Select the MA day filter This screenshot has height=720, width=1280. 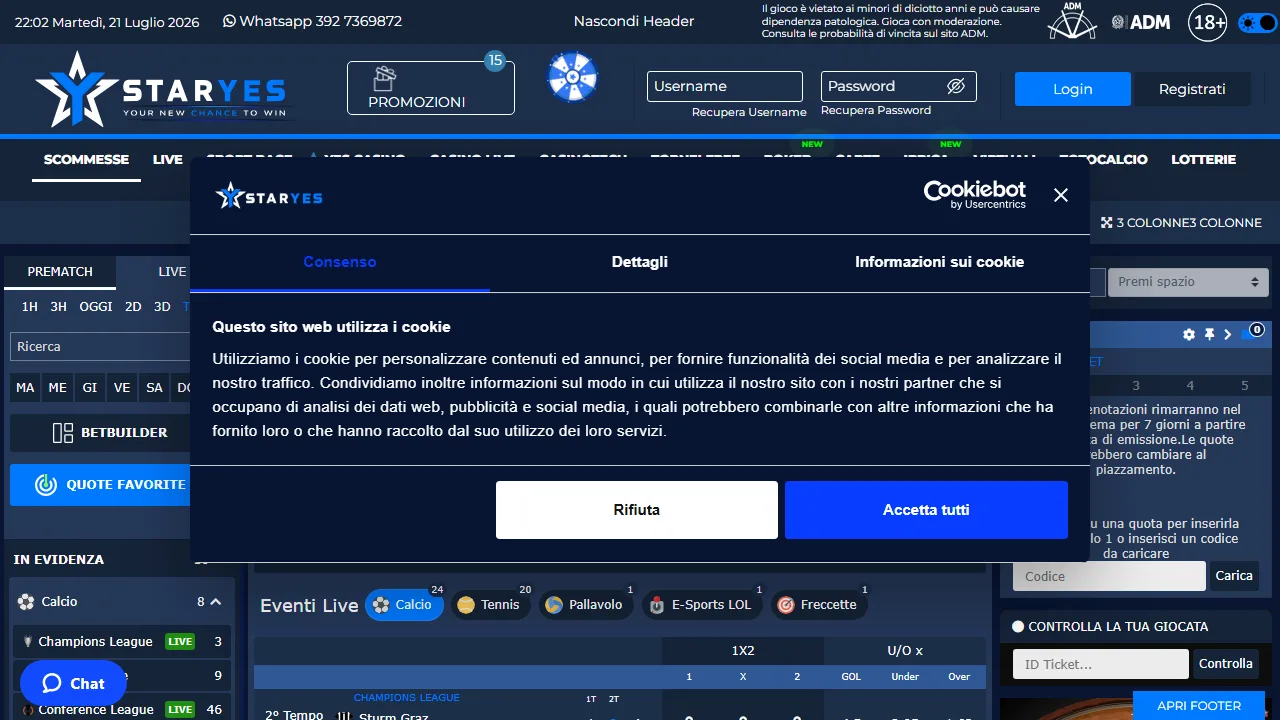tap(25, 388)
